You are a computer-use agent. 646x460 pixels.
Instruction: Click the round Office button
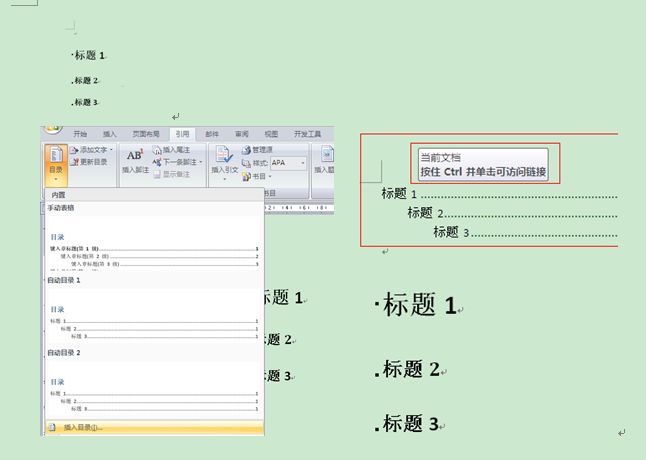(53, 129)
